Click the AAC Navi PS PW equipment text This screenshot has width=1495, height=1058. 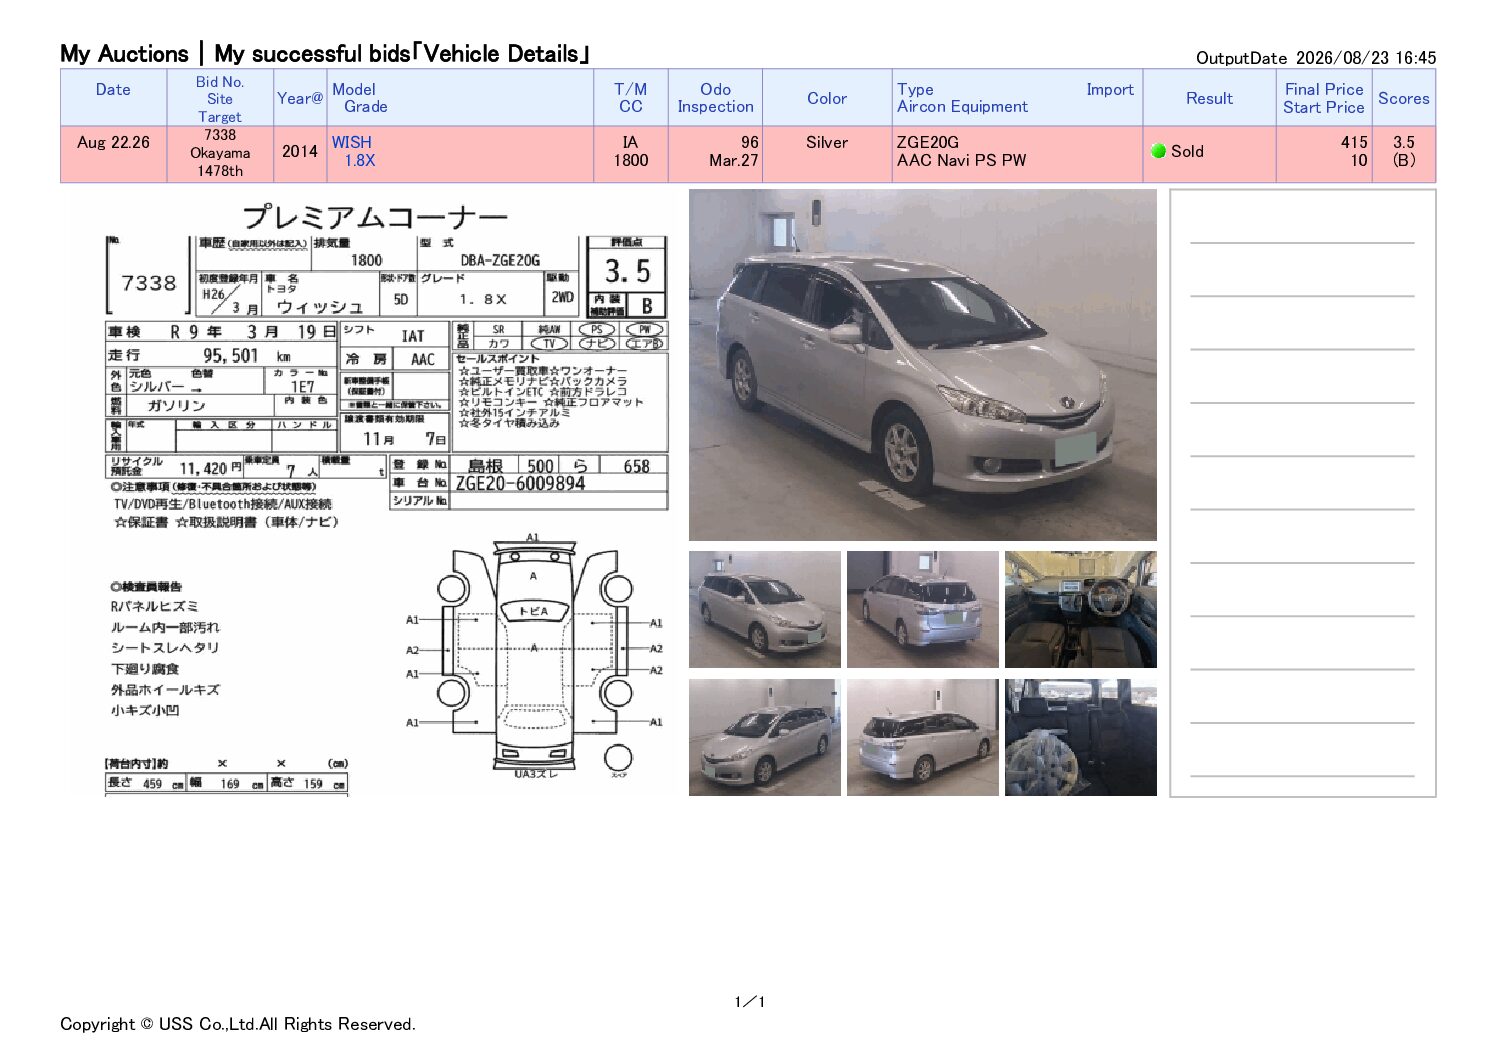coord(962,160)
